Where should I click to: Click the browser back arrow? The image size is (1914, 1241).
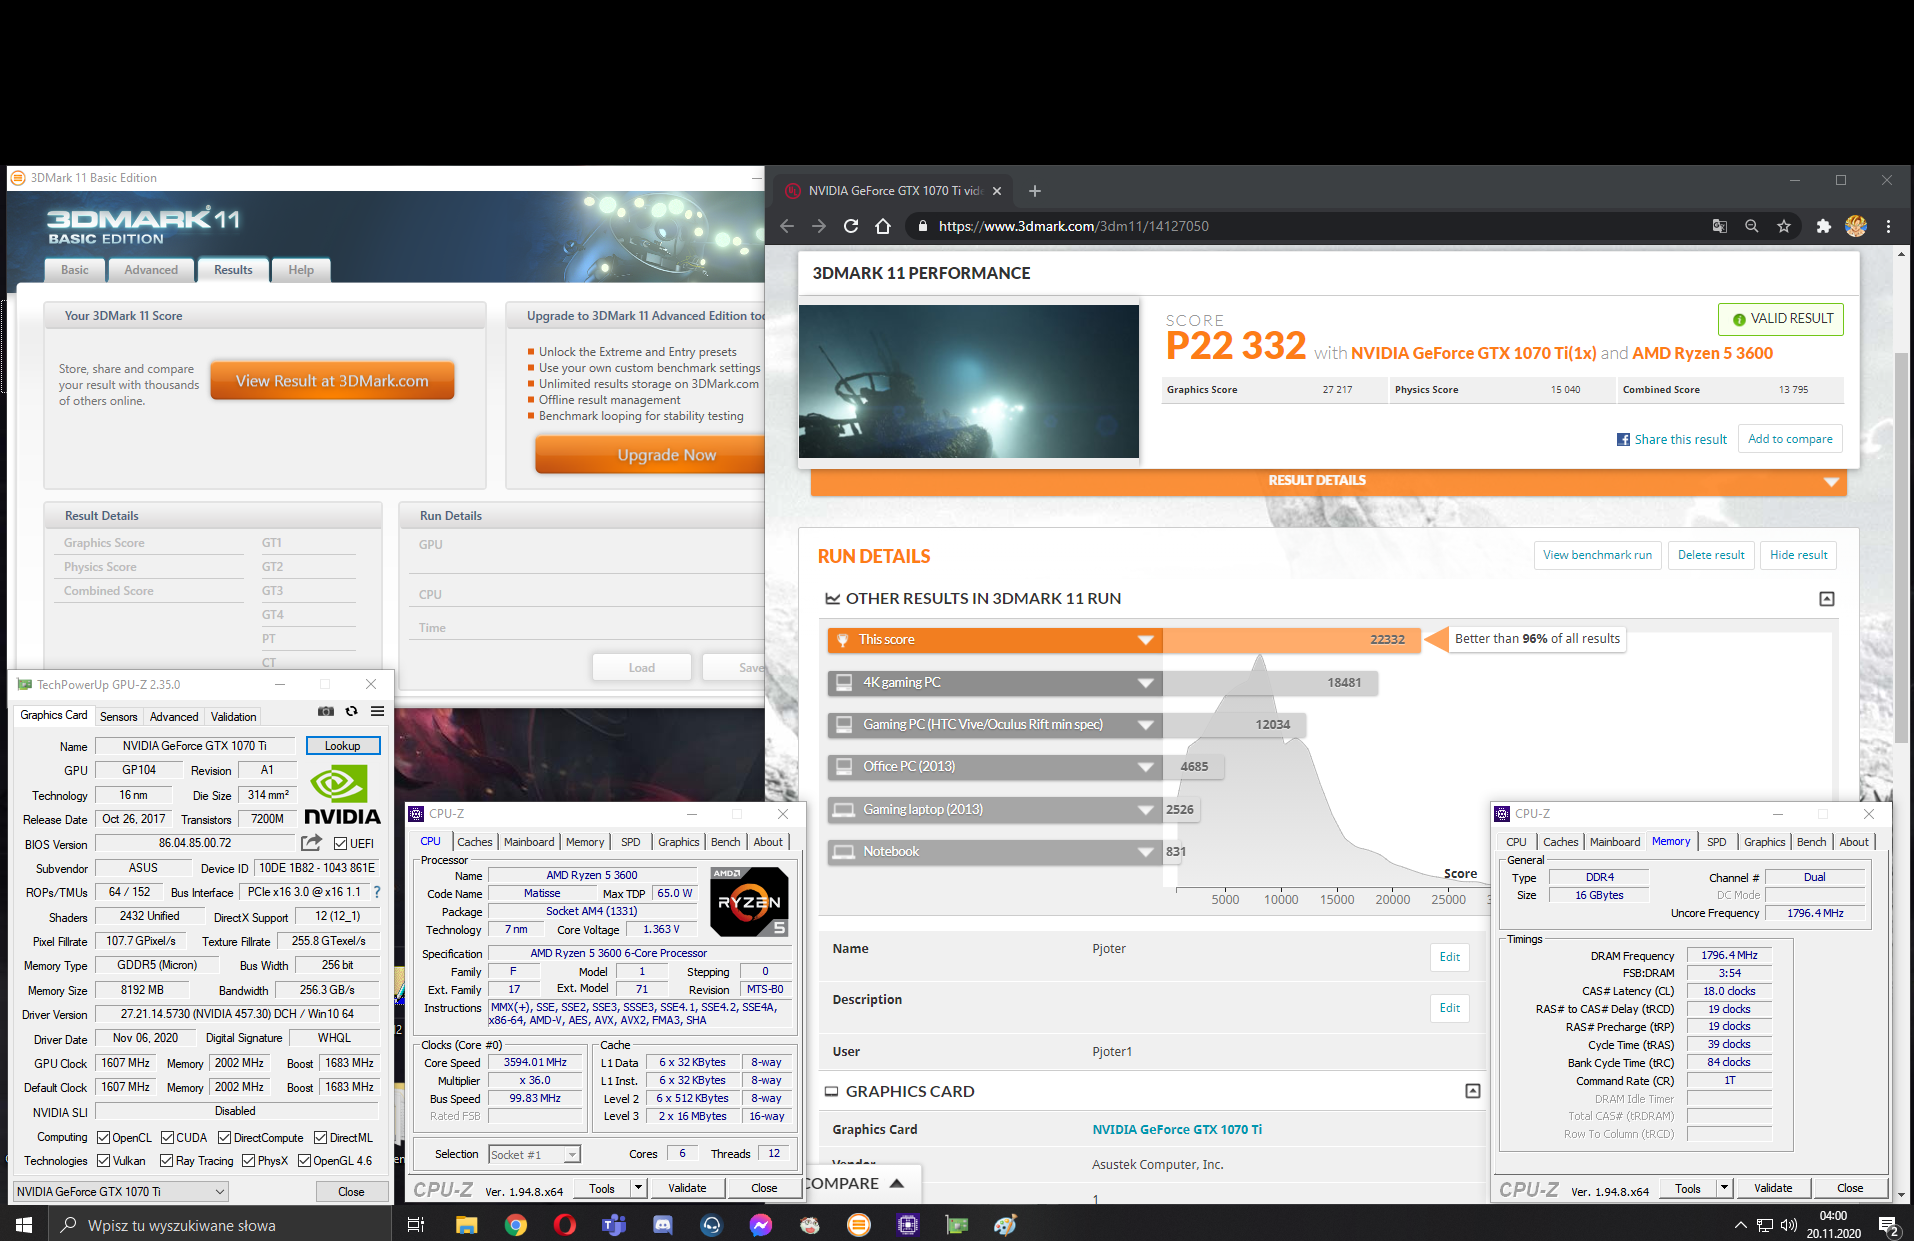(787, 226)
